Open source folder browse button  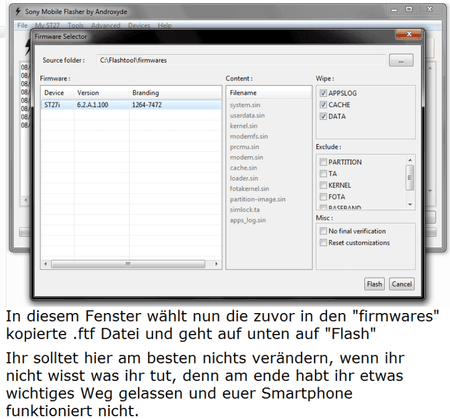point(401,60)
